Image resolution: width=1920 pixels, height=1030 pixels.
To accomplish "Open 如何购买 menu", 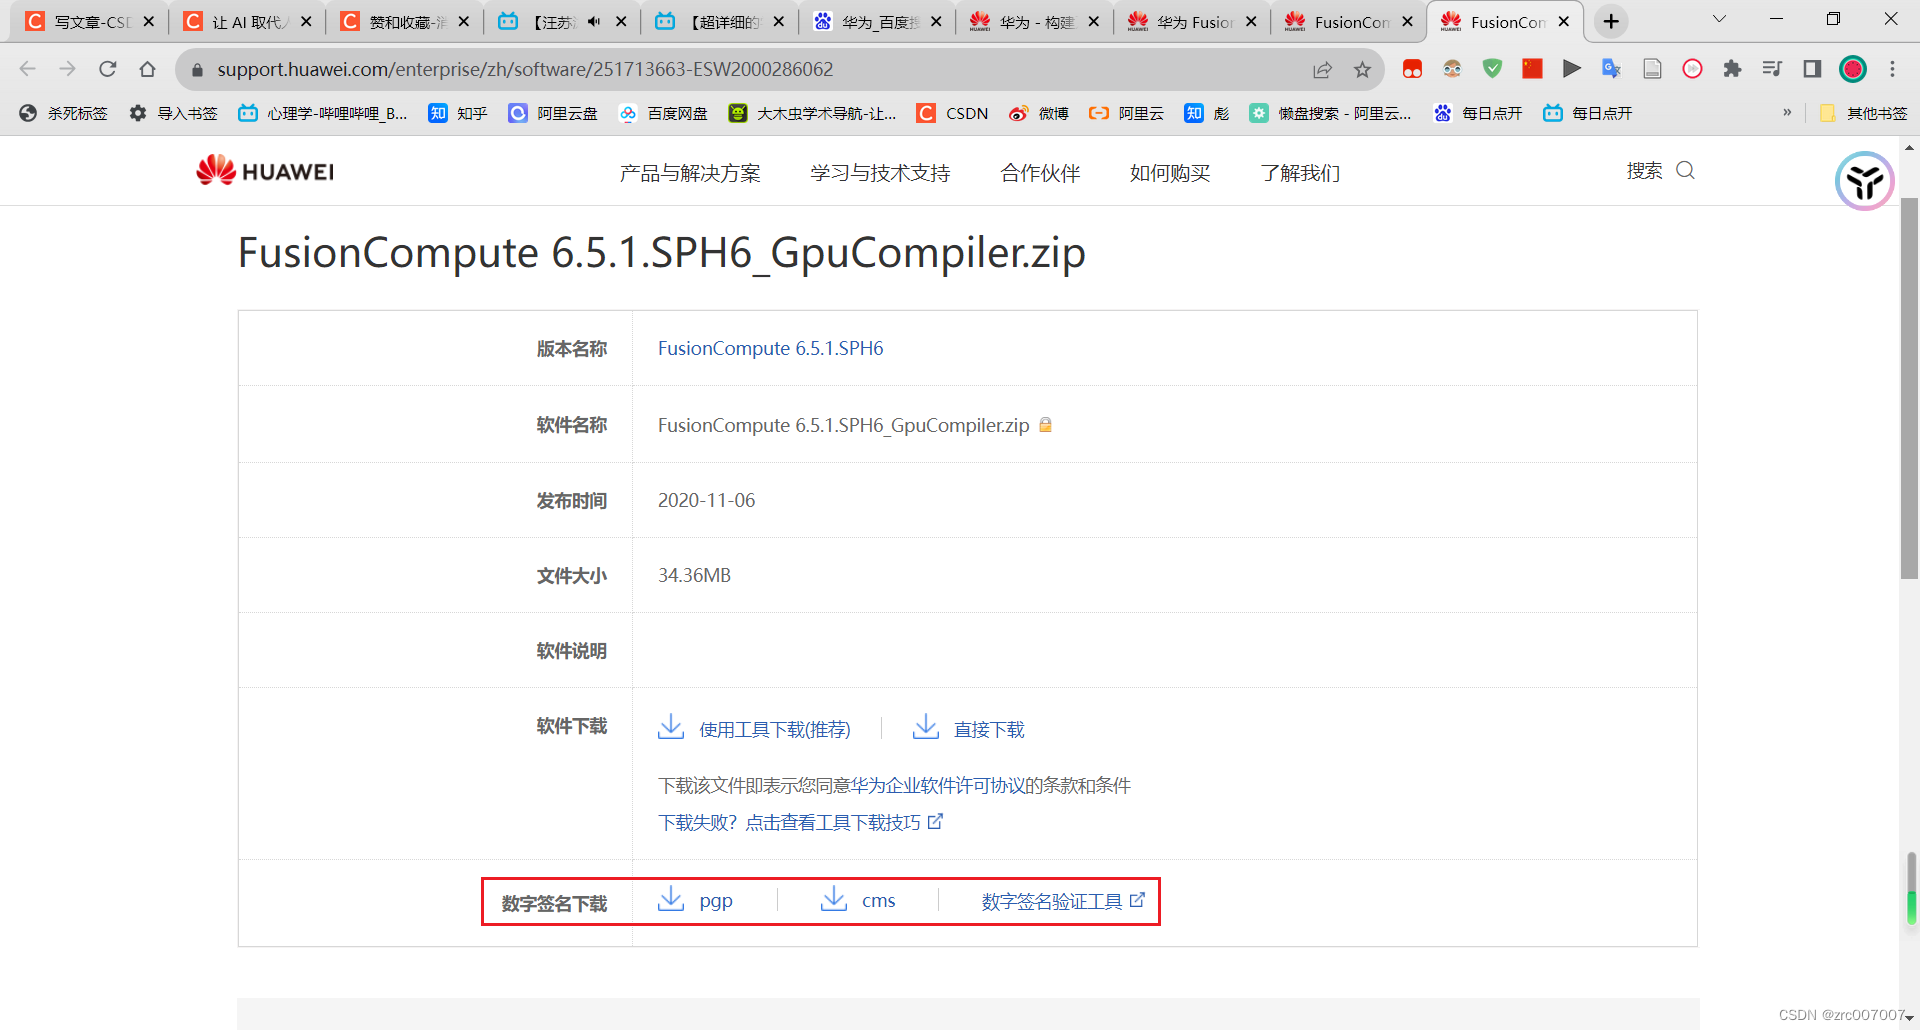I will 1170,173.
